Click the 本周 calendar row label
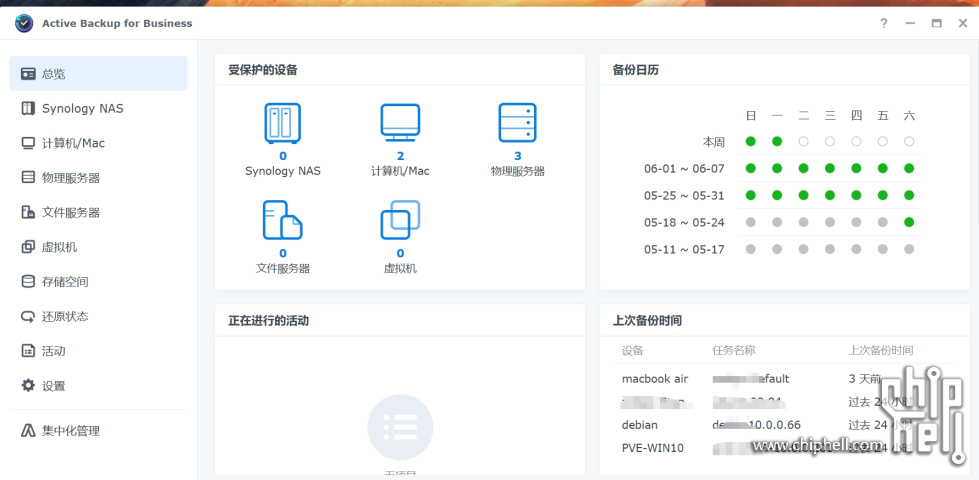This screenshot has height=480, width=979. [714, 142]
